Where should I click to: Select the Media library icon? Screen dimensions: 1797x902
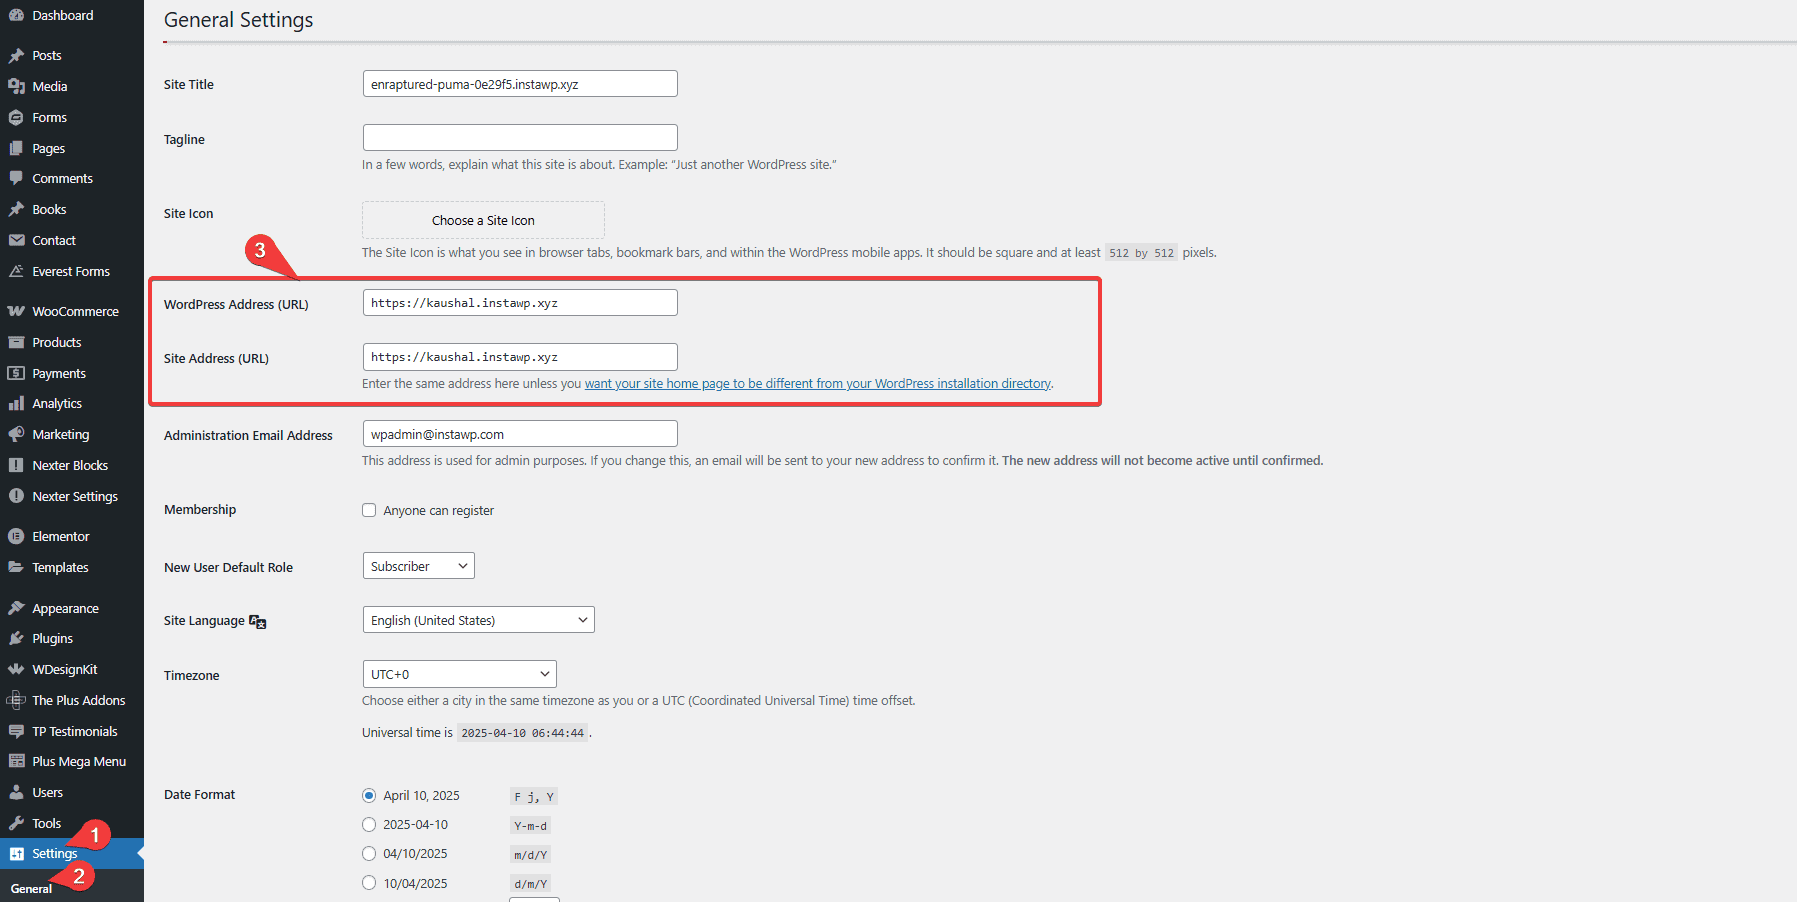[x=17, y=86]
